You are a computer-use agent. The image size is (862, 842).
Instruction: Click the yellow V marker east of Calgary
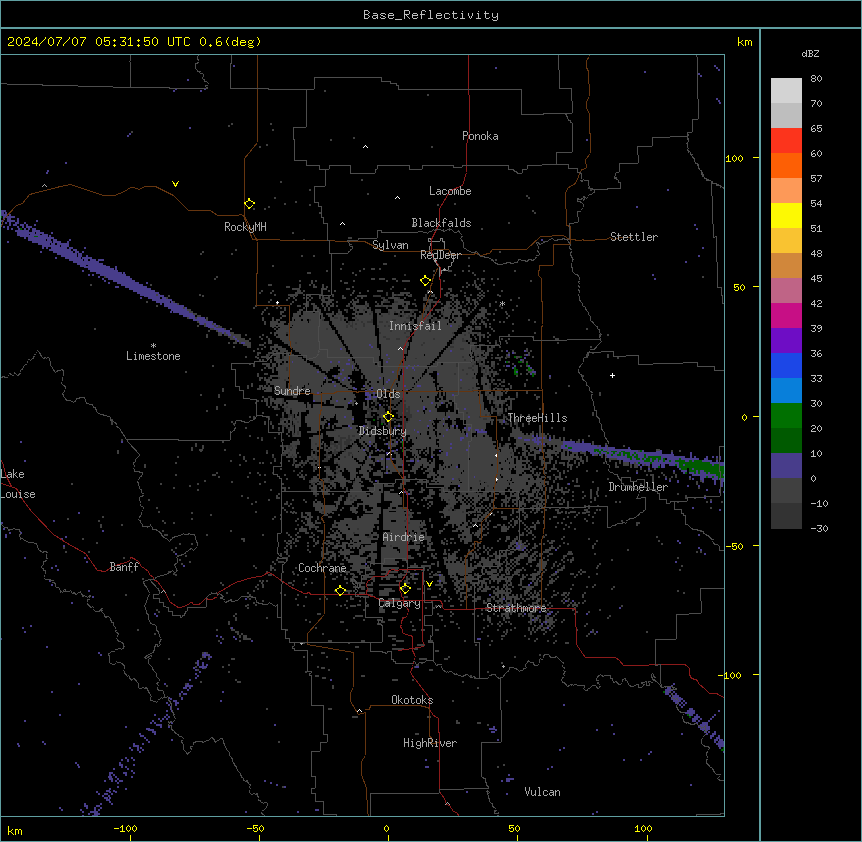(429, 584)
